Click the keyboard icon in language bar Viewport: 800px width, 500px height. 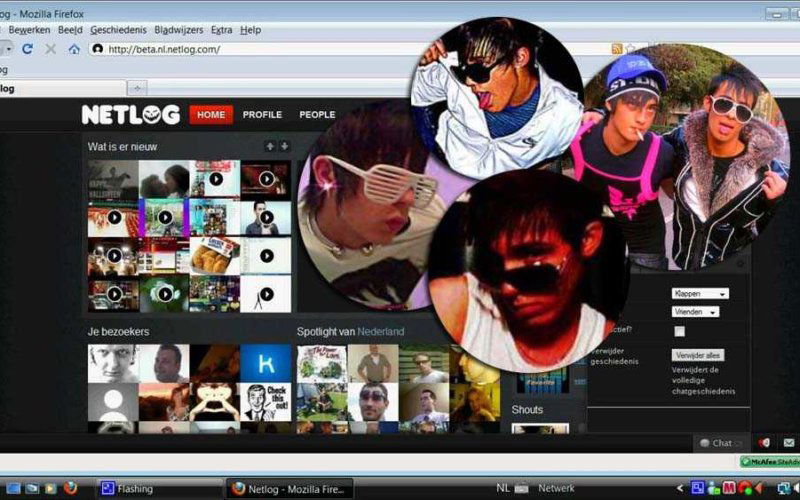point(521,488)
